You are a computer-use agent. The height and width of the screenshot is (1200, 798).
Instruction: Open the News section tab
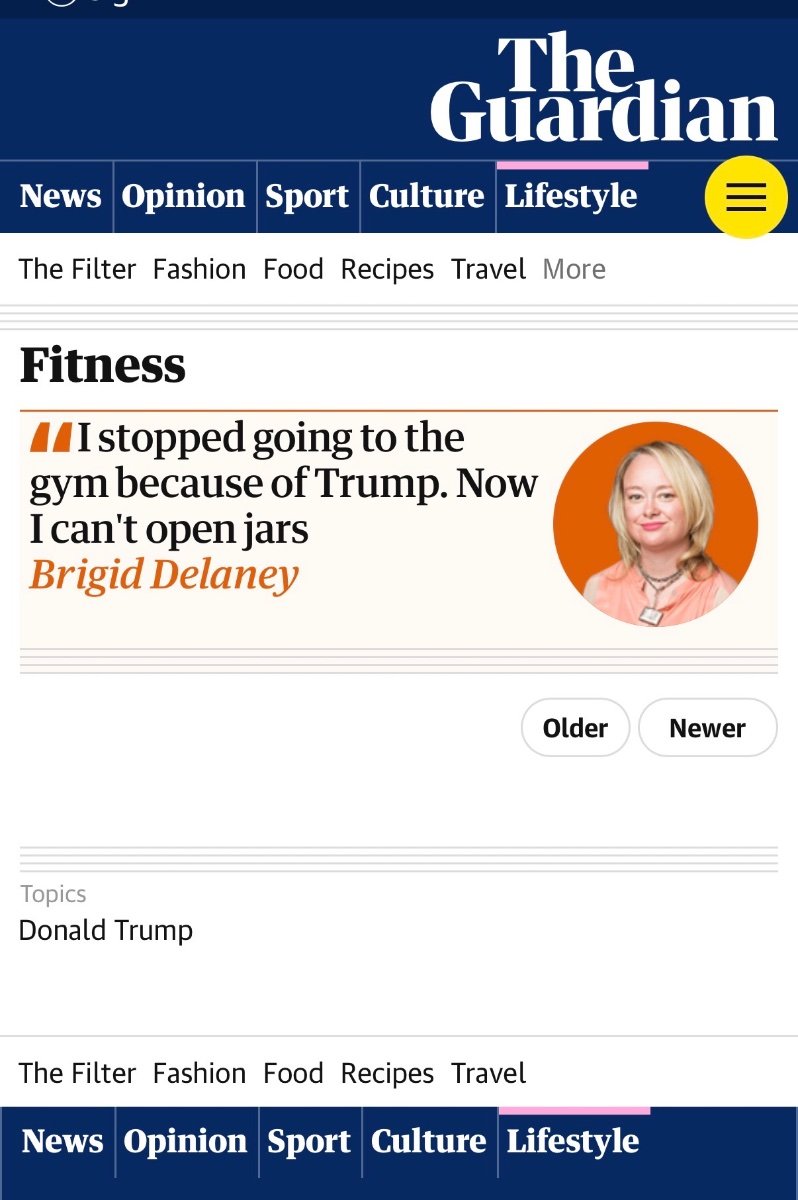point(60,196)
